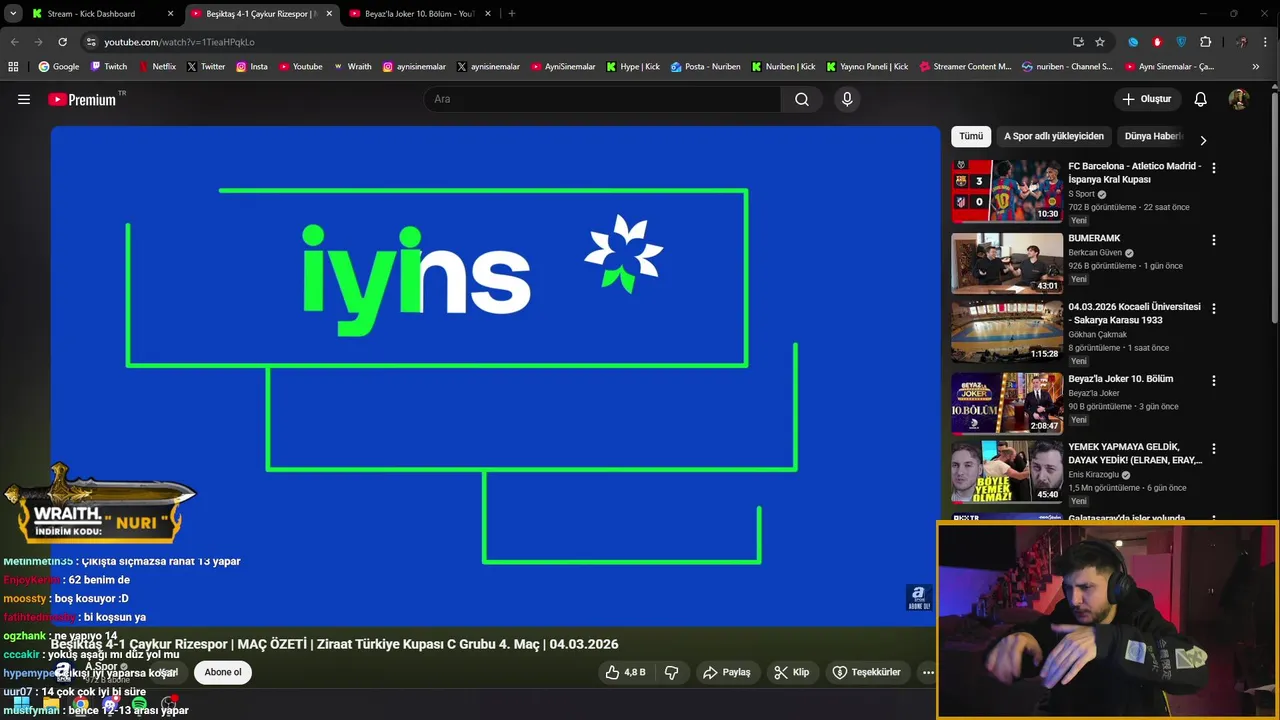The image size is (1280, 720).
Task: Open more actions for FC Barcelona video
Action: pos(1214,168)
